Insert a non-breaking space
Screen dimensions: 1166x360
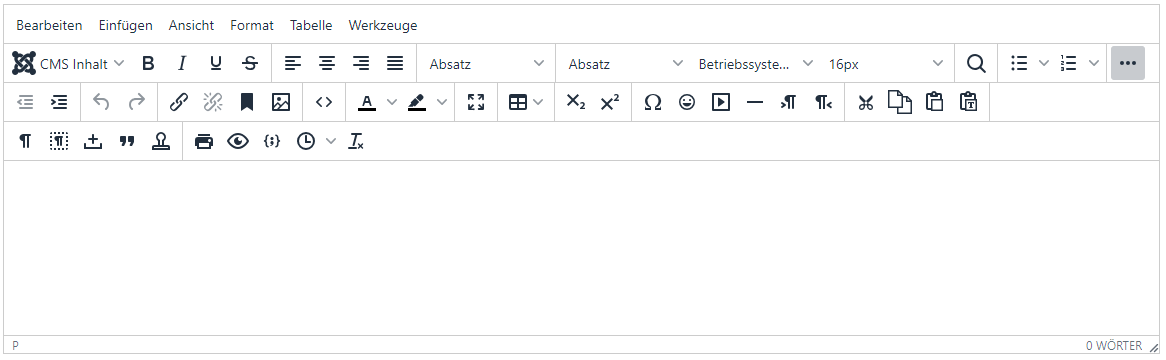click(x=93, y=141)
